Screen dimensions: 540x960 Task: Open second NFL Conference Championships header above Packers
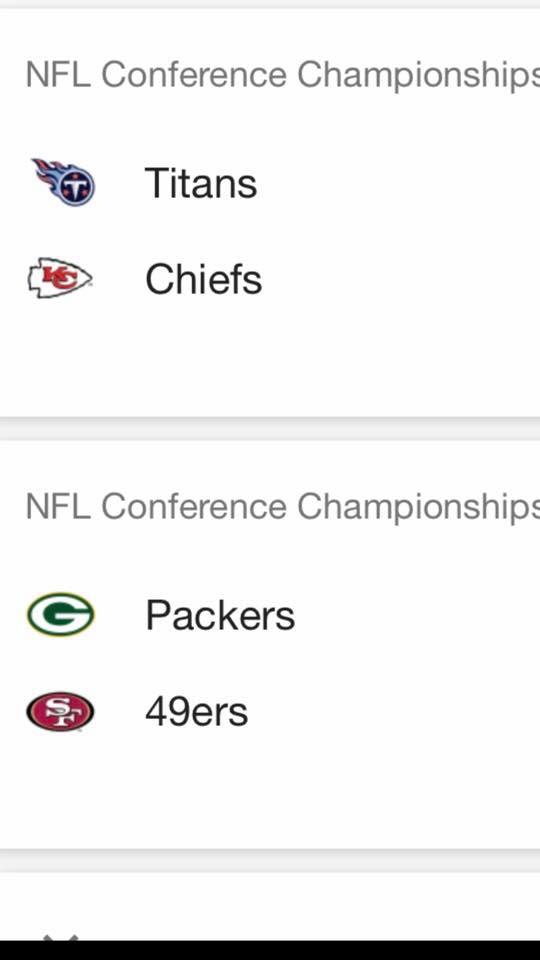click(282, 507)
